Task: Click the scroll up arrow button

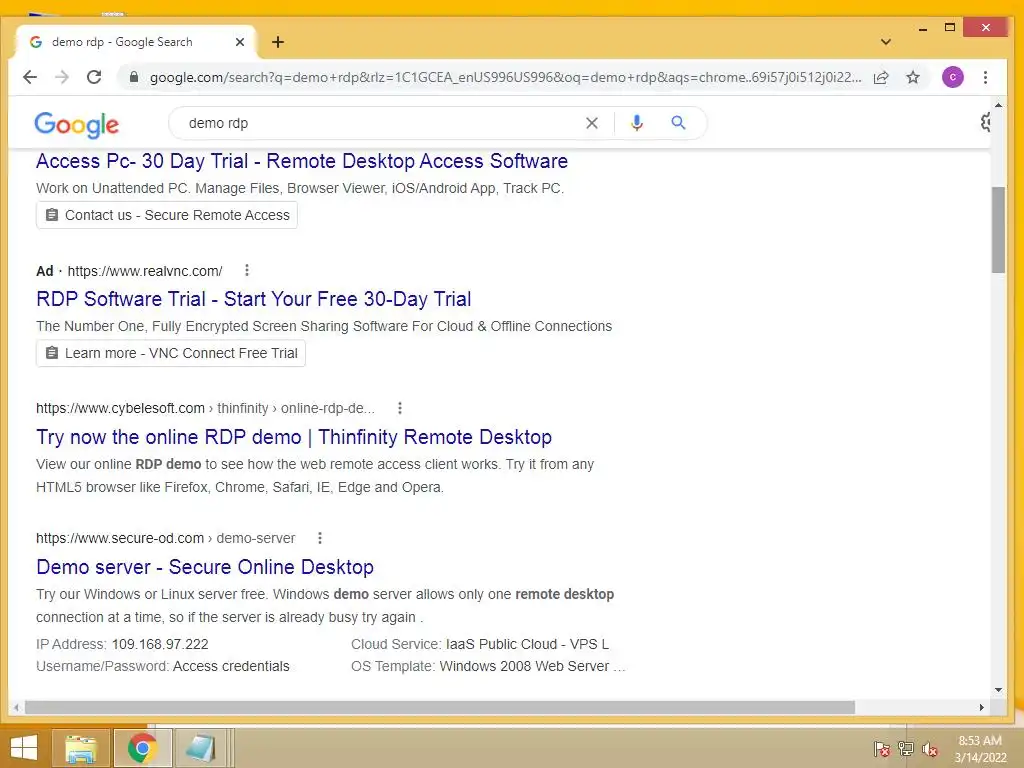Action: point(998,104)
